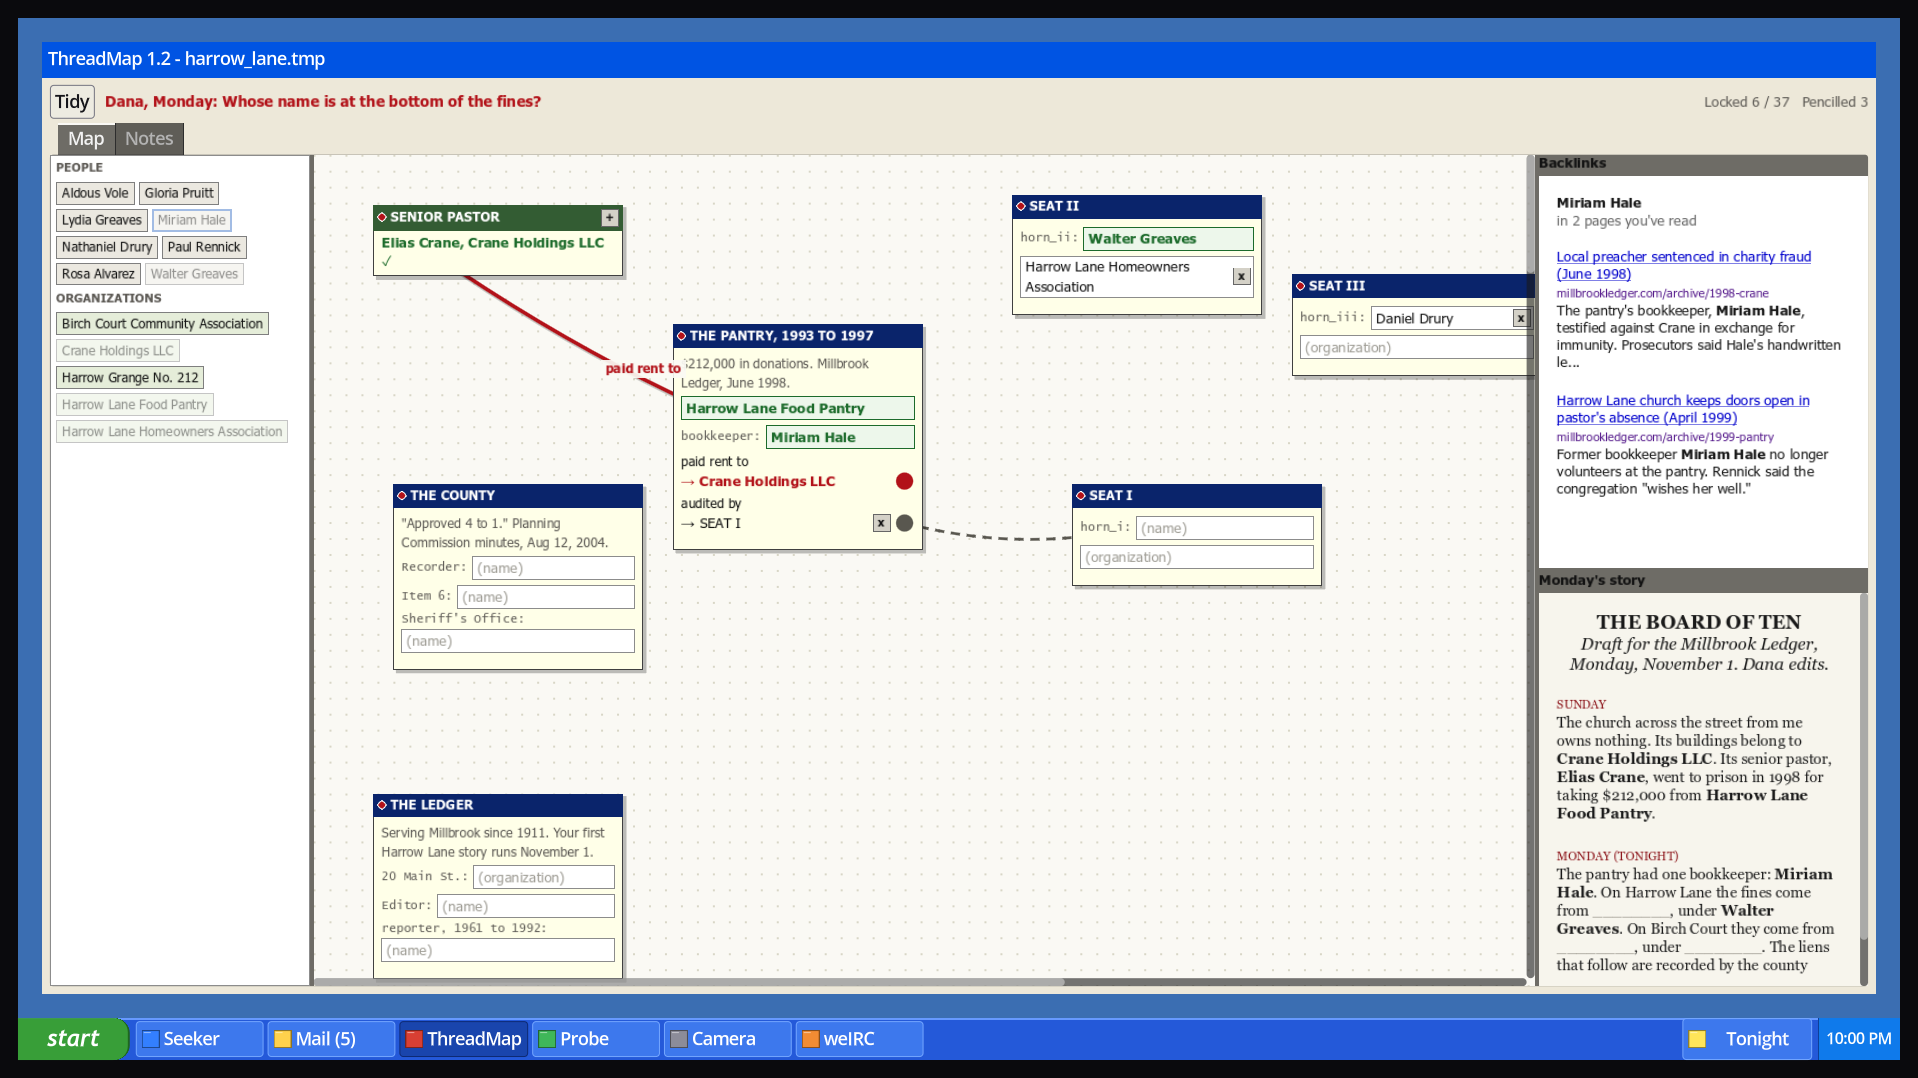Click the Seat III card diamond icon

(x=1301, y=286)
